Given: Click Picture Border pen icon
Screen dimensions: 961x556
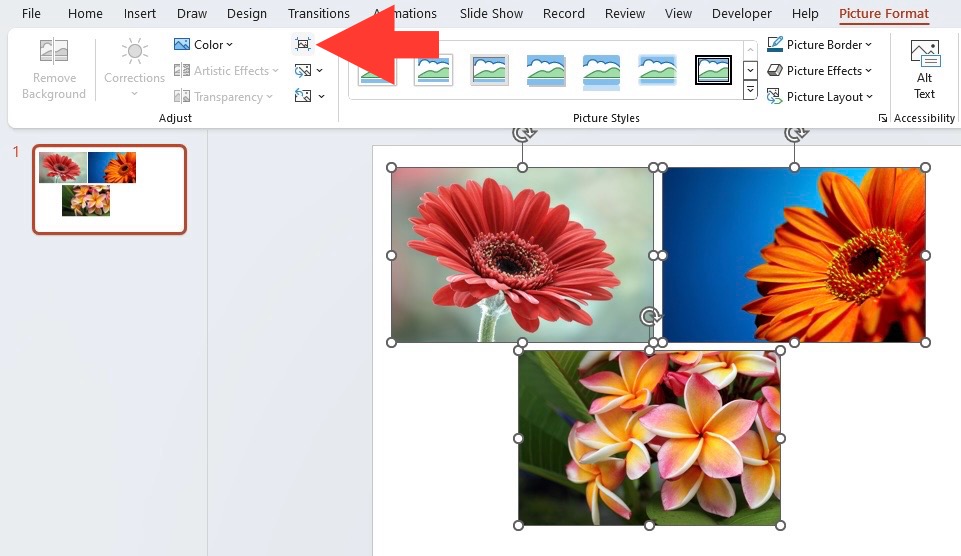Looking at the screenshot, I should tap(775, 44).
